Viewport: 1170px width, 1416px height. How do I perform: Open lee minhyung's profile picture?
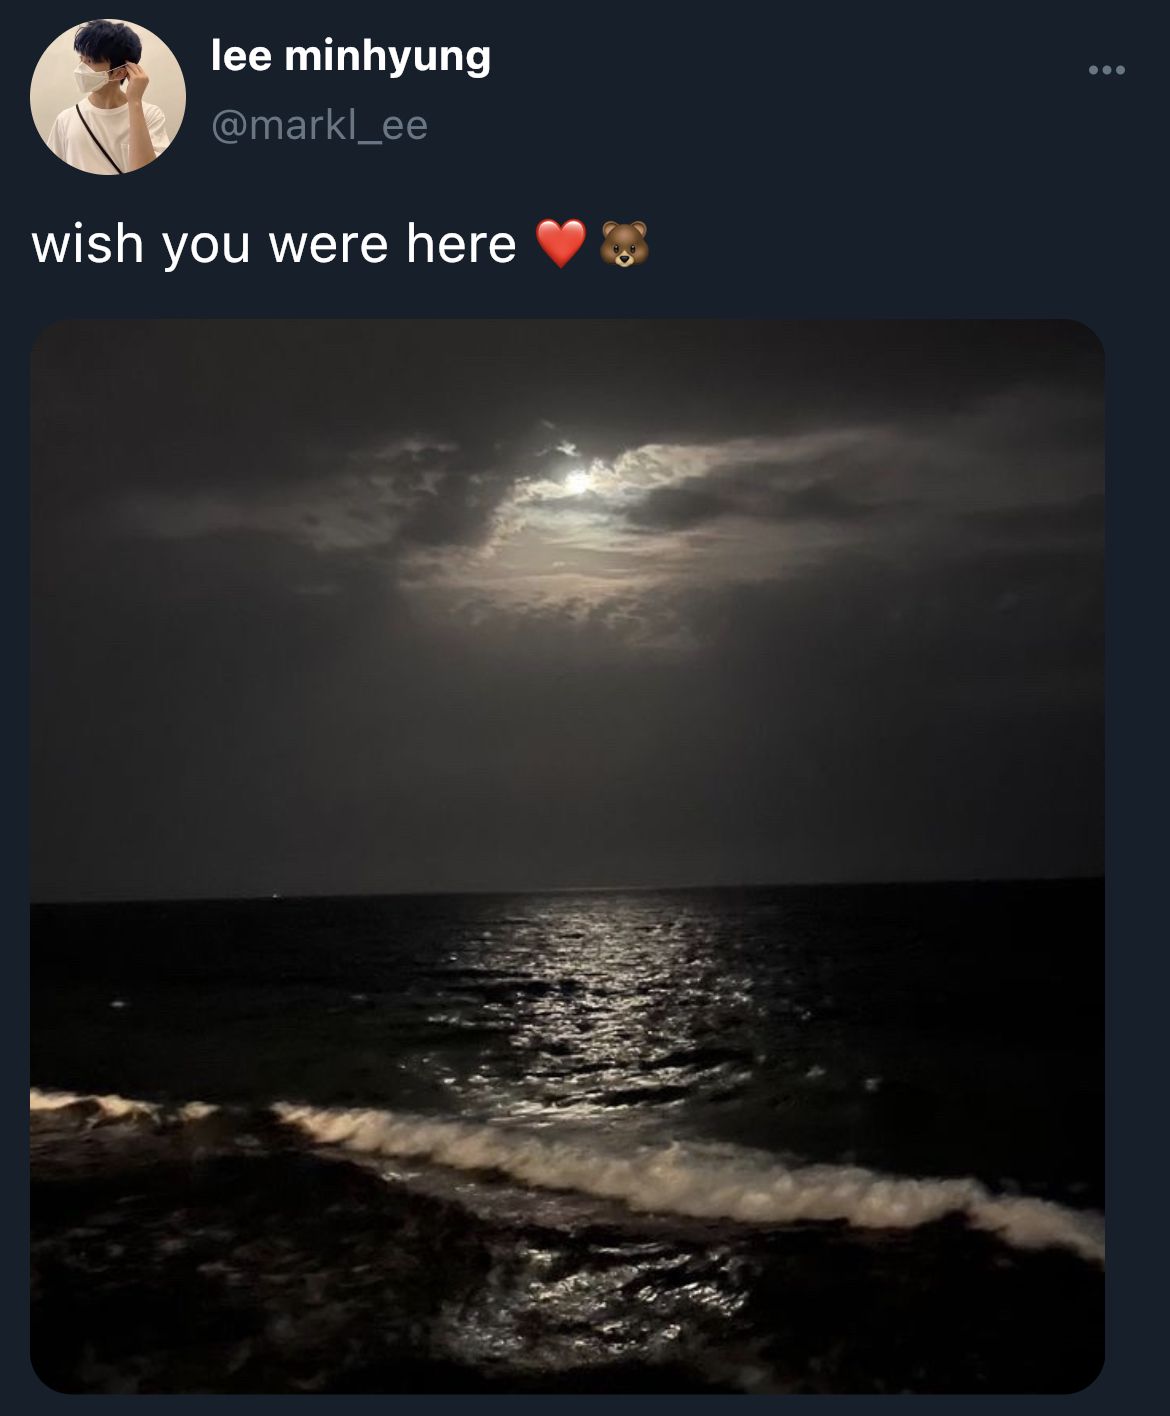click(107, 97)
